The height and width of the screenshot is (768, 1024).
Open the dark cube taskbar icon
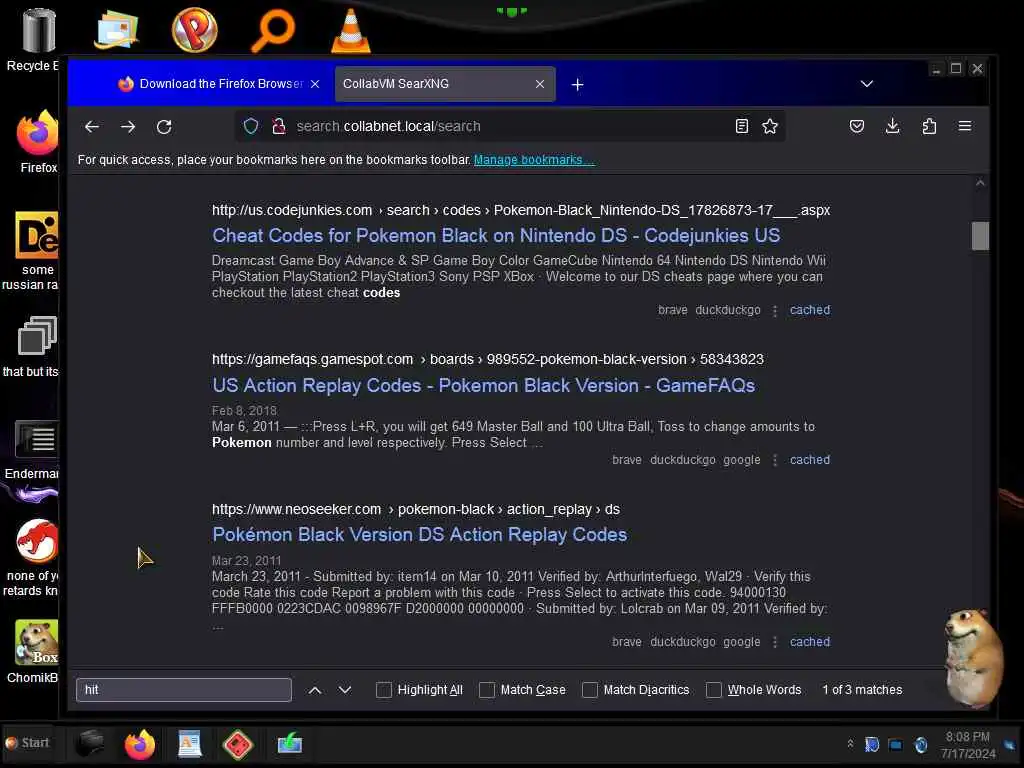click(x=89, y=743)
